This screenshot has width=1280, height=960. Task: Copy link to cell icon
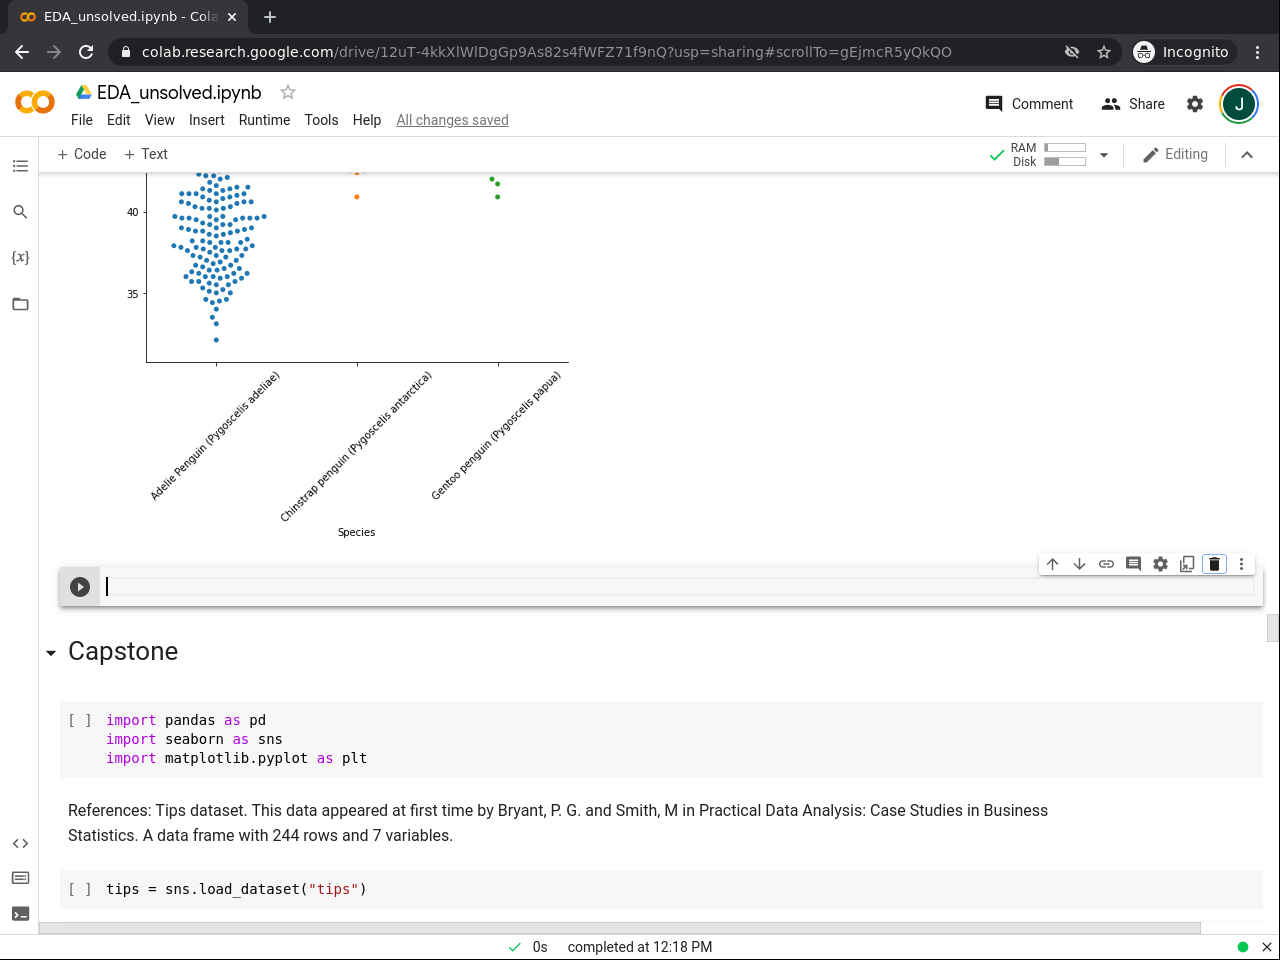tap(1106, 564)
